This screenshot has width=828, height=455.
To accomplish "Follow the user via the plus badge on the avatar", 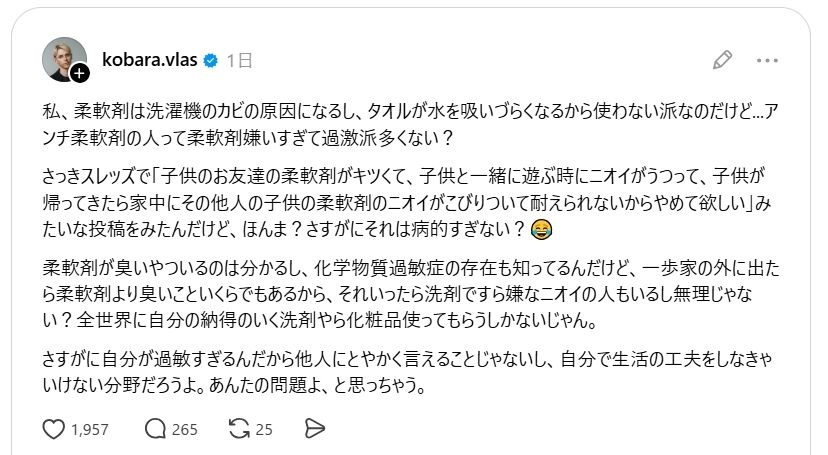I will click(80, 73).
